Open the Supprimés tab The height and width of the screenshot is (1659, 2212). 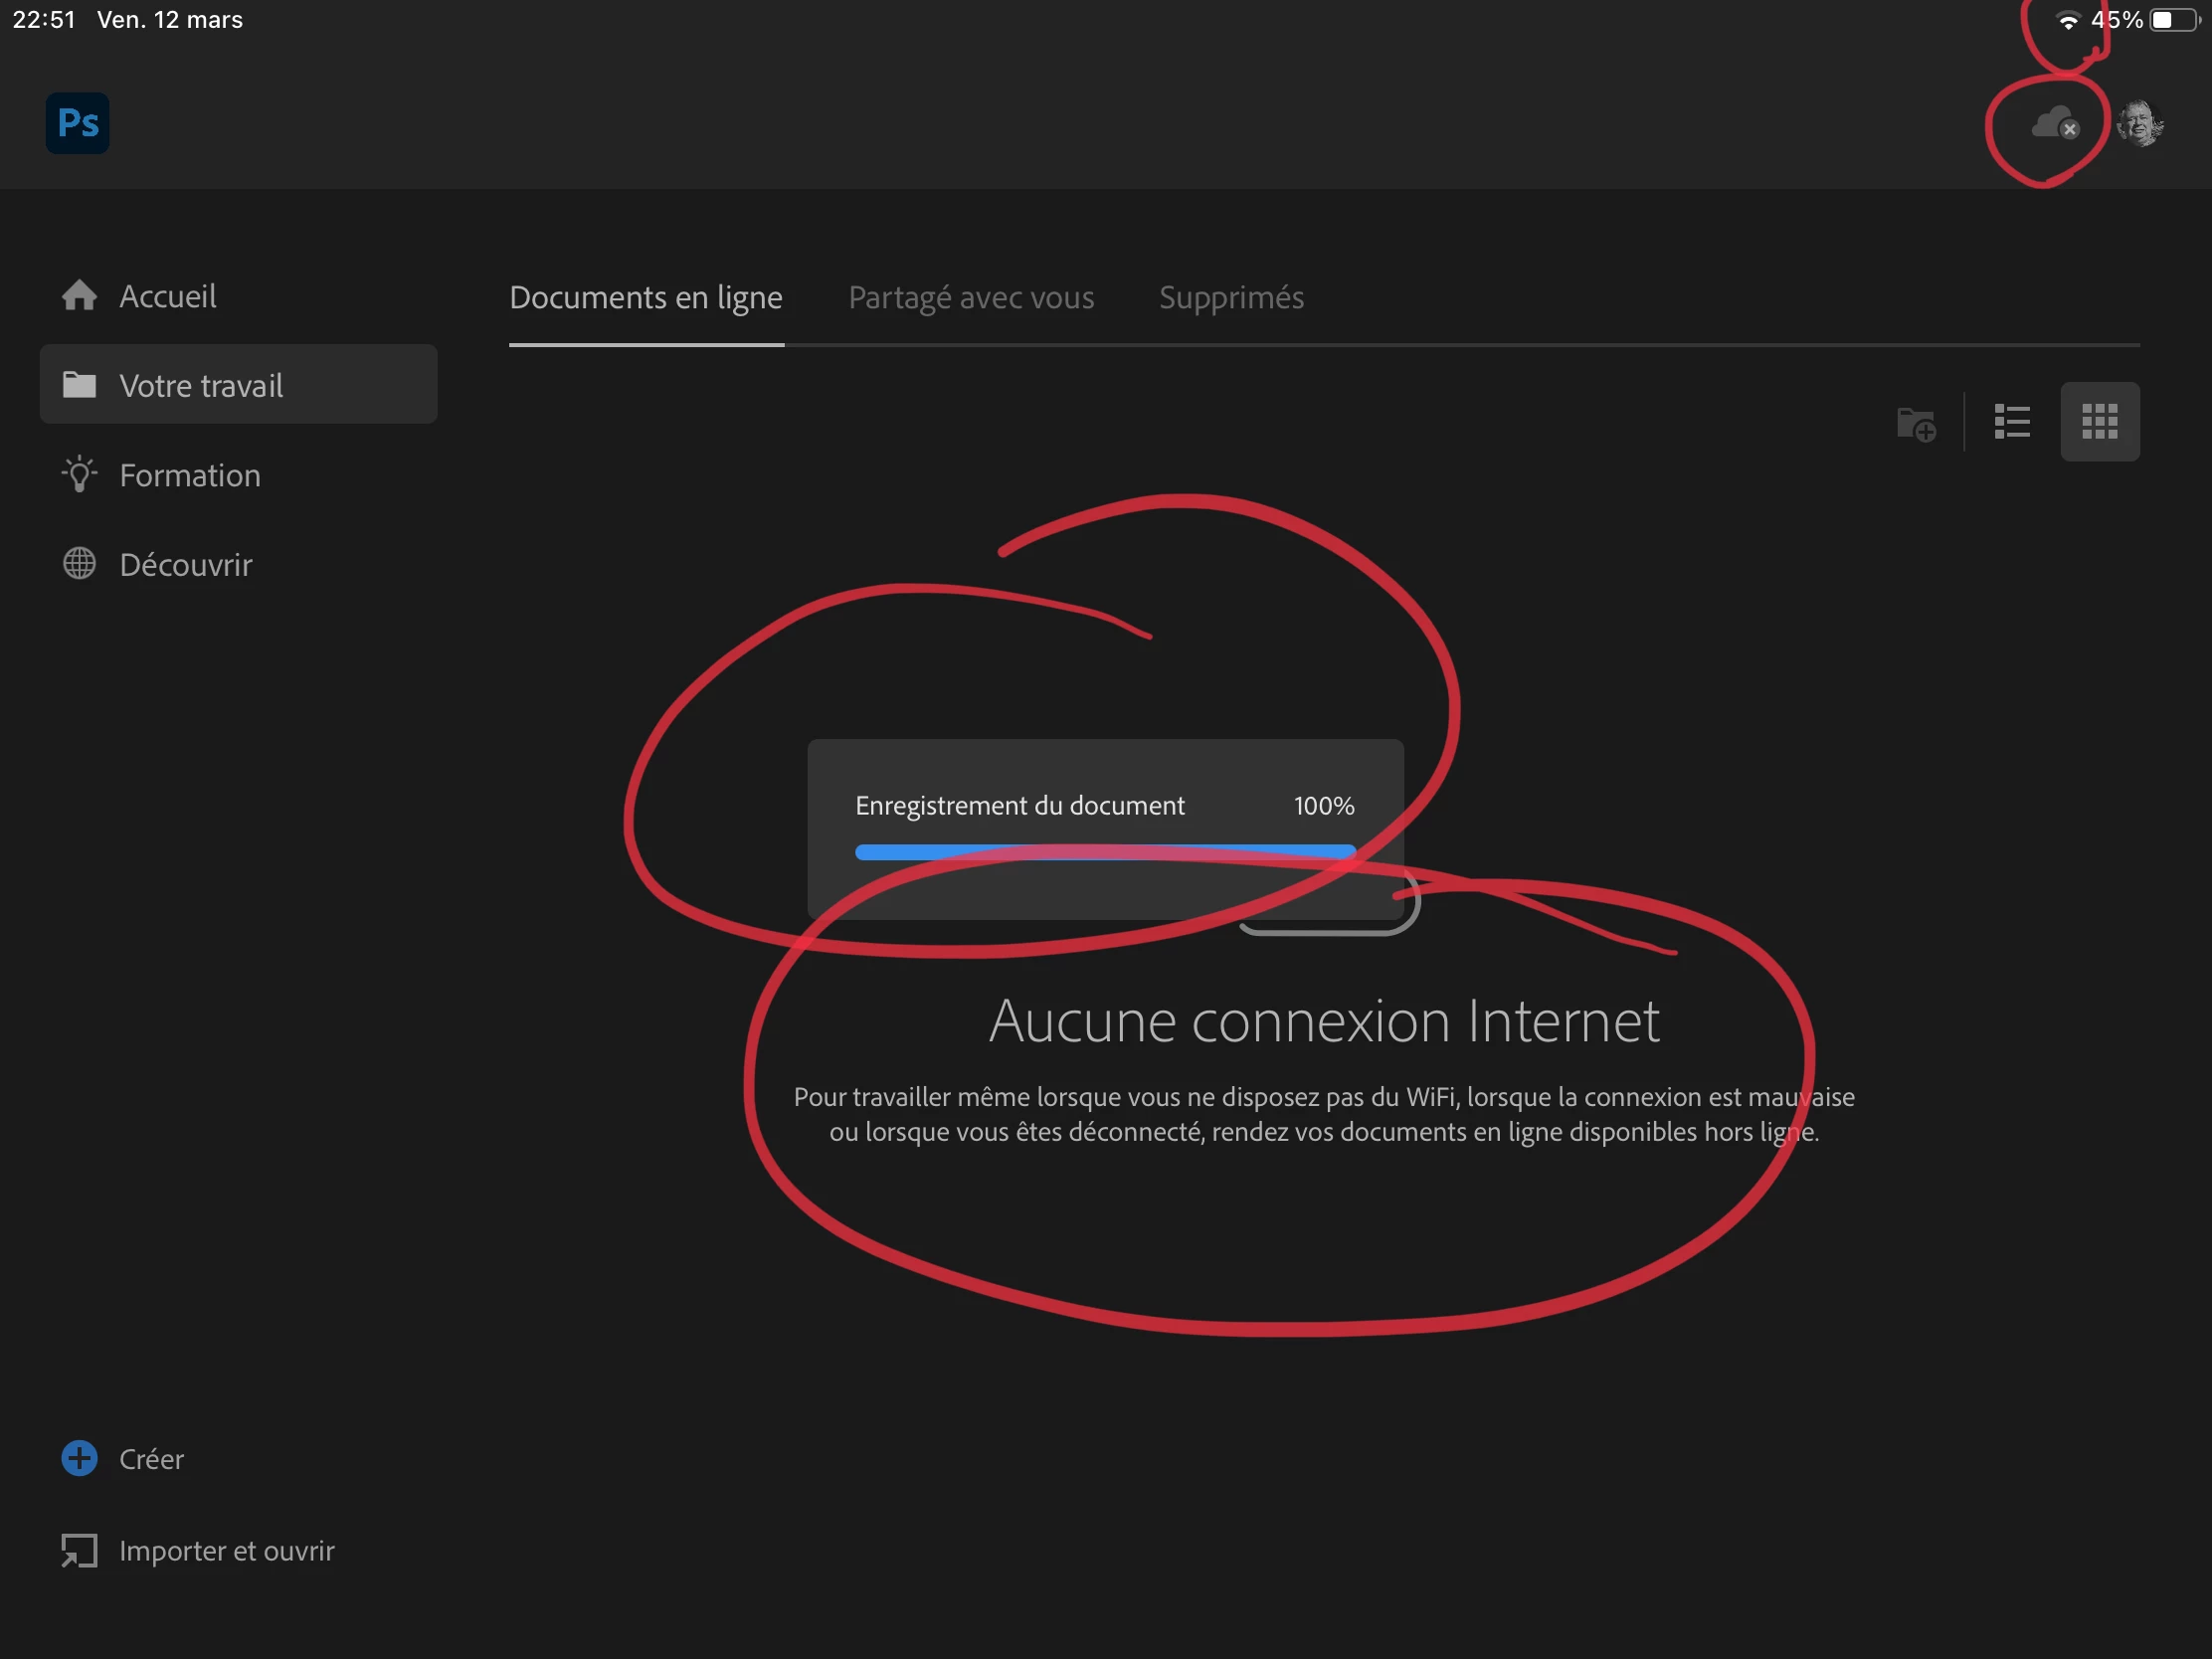pos(1230,298)
